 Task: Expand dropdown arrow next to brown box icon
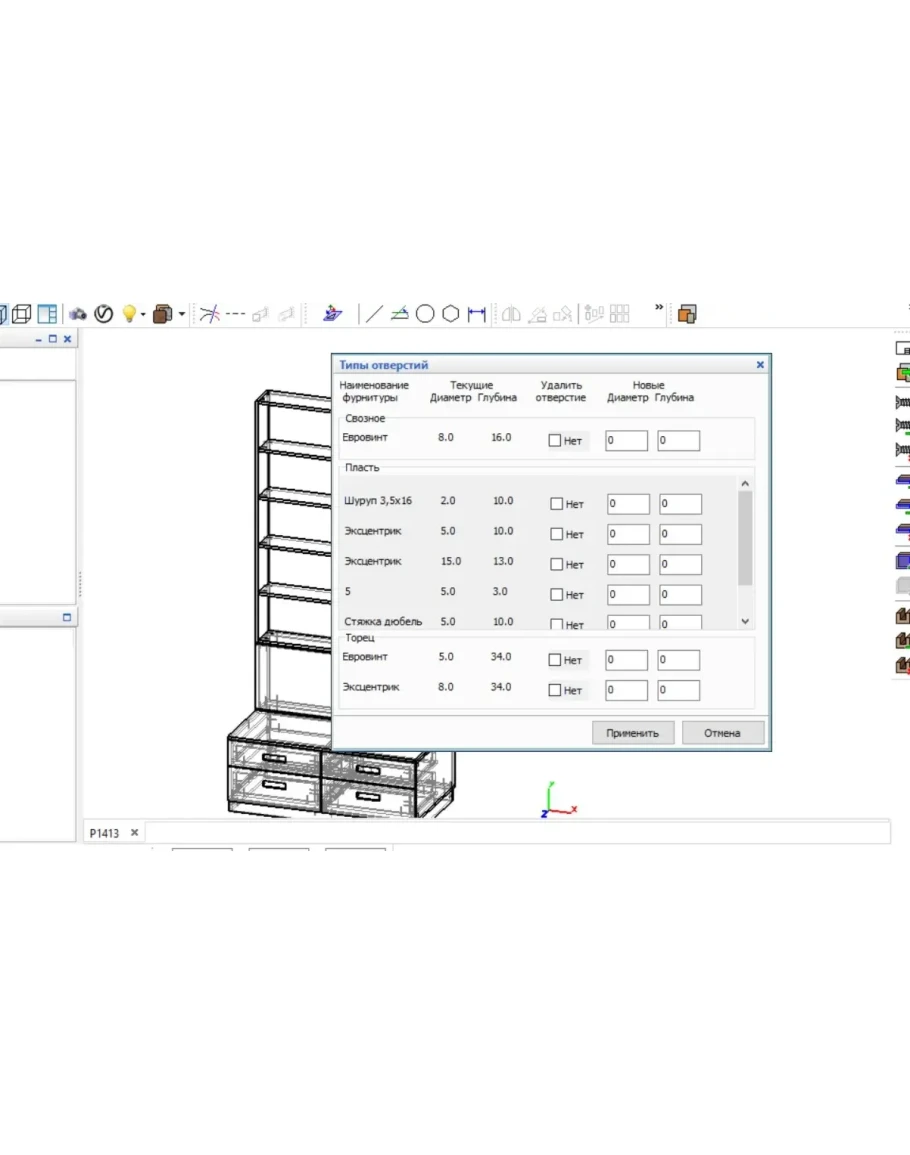pyautogui.click(x=182, y=315)
